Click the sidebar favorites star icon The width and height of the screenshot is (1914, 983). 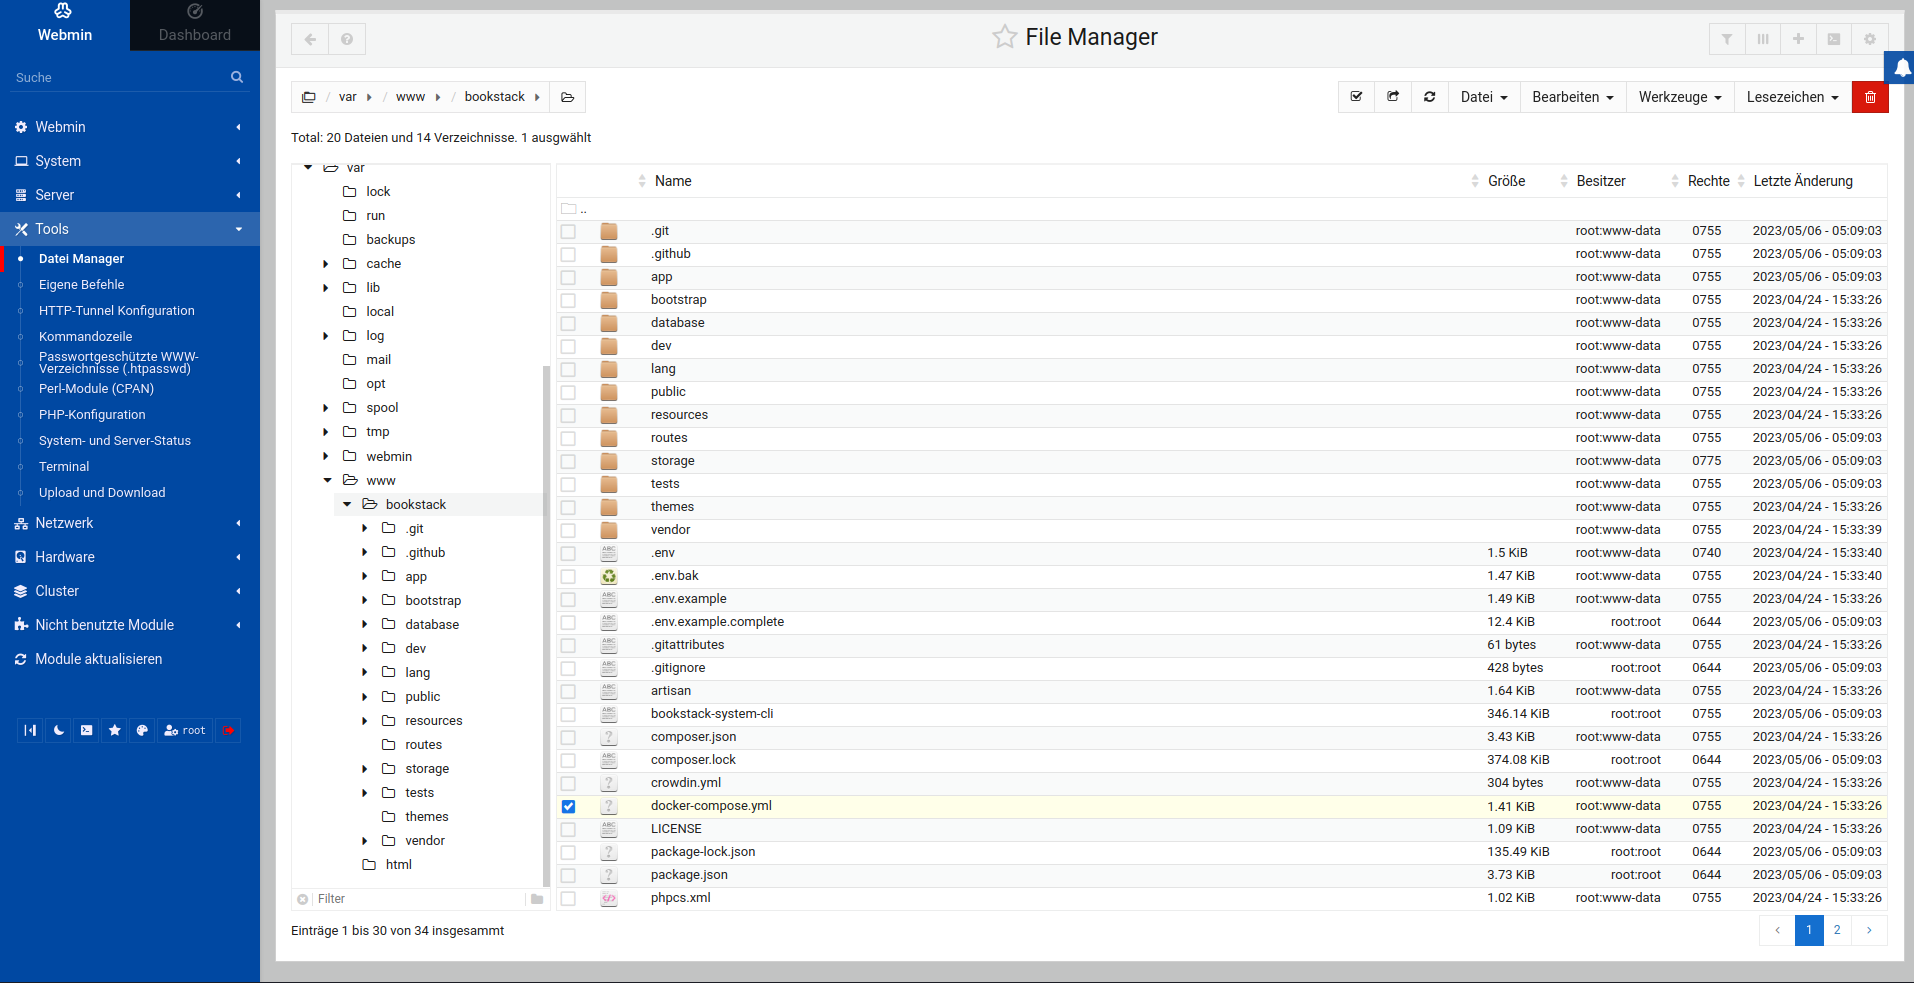pos(115,730)
